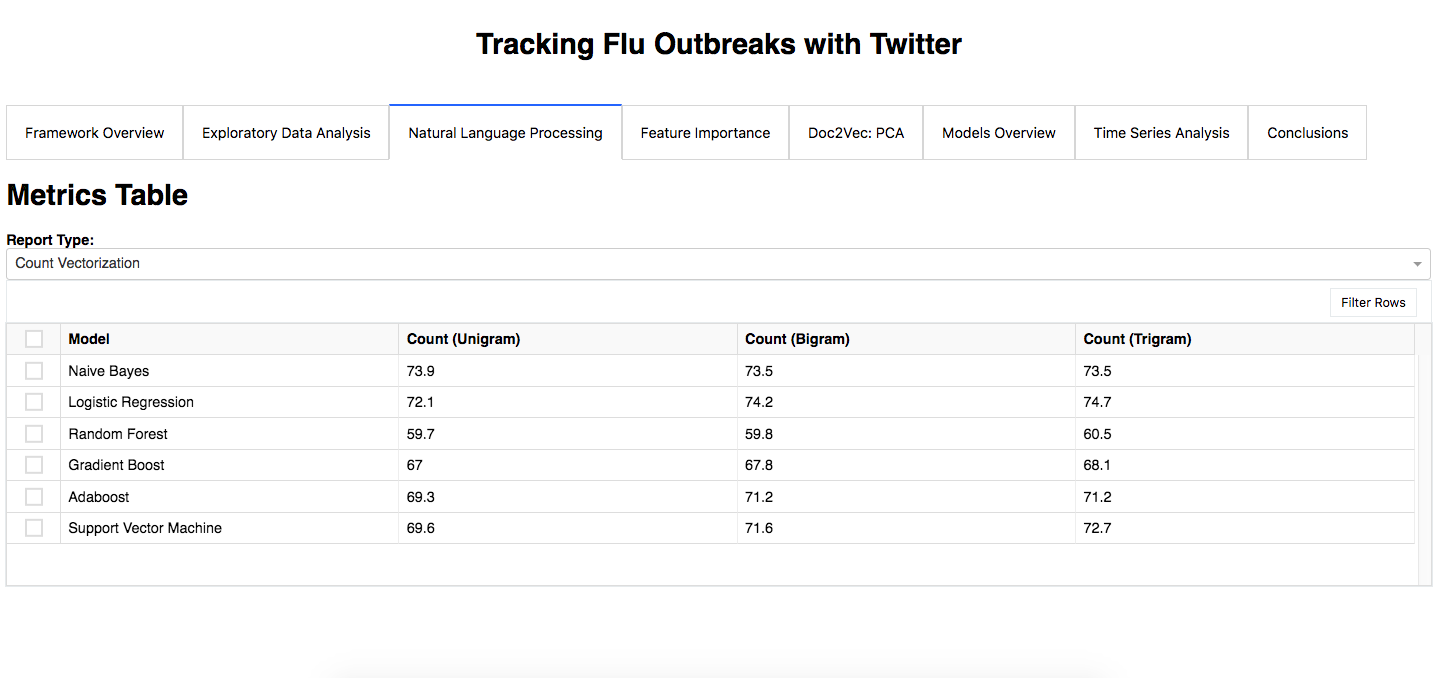Select the Random Forest row checkbox

[x=34, y=434]
